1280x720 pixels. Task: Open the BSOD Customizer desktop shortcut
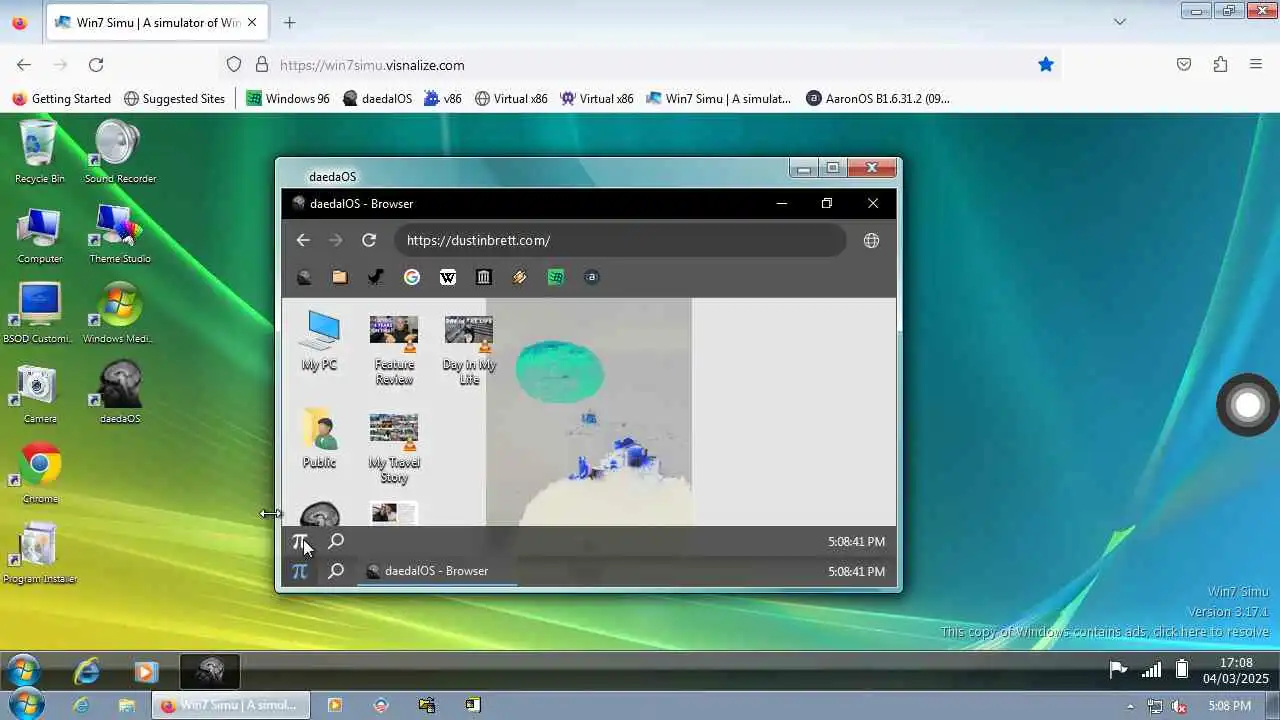click(39, 314)
